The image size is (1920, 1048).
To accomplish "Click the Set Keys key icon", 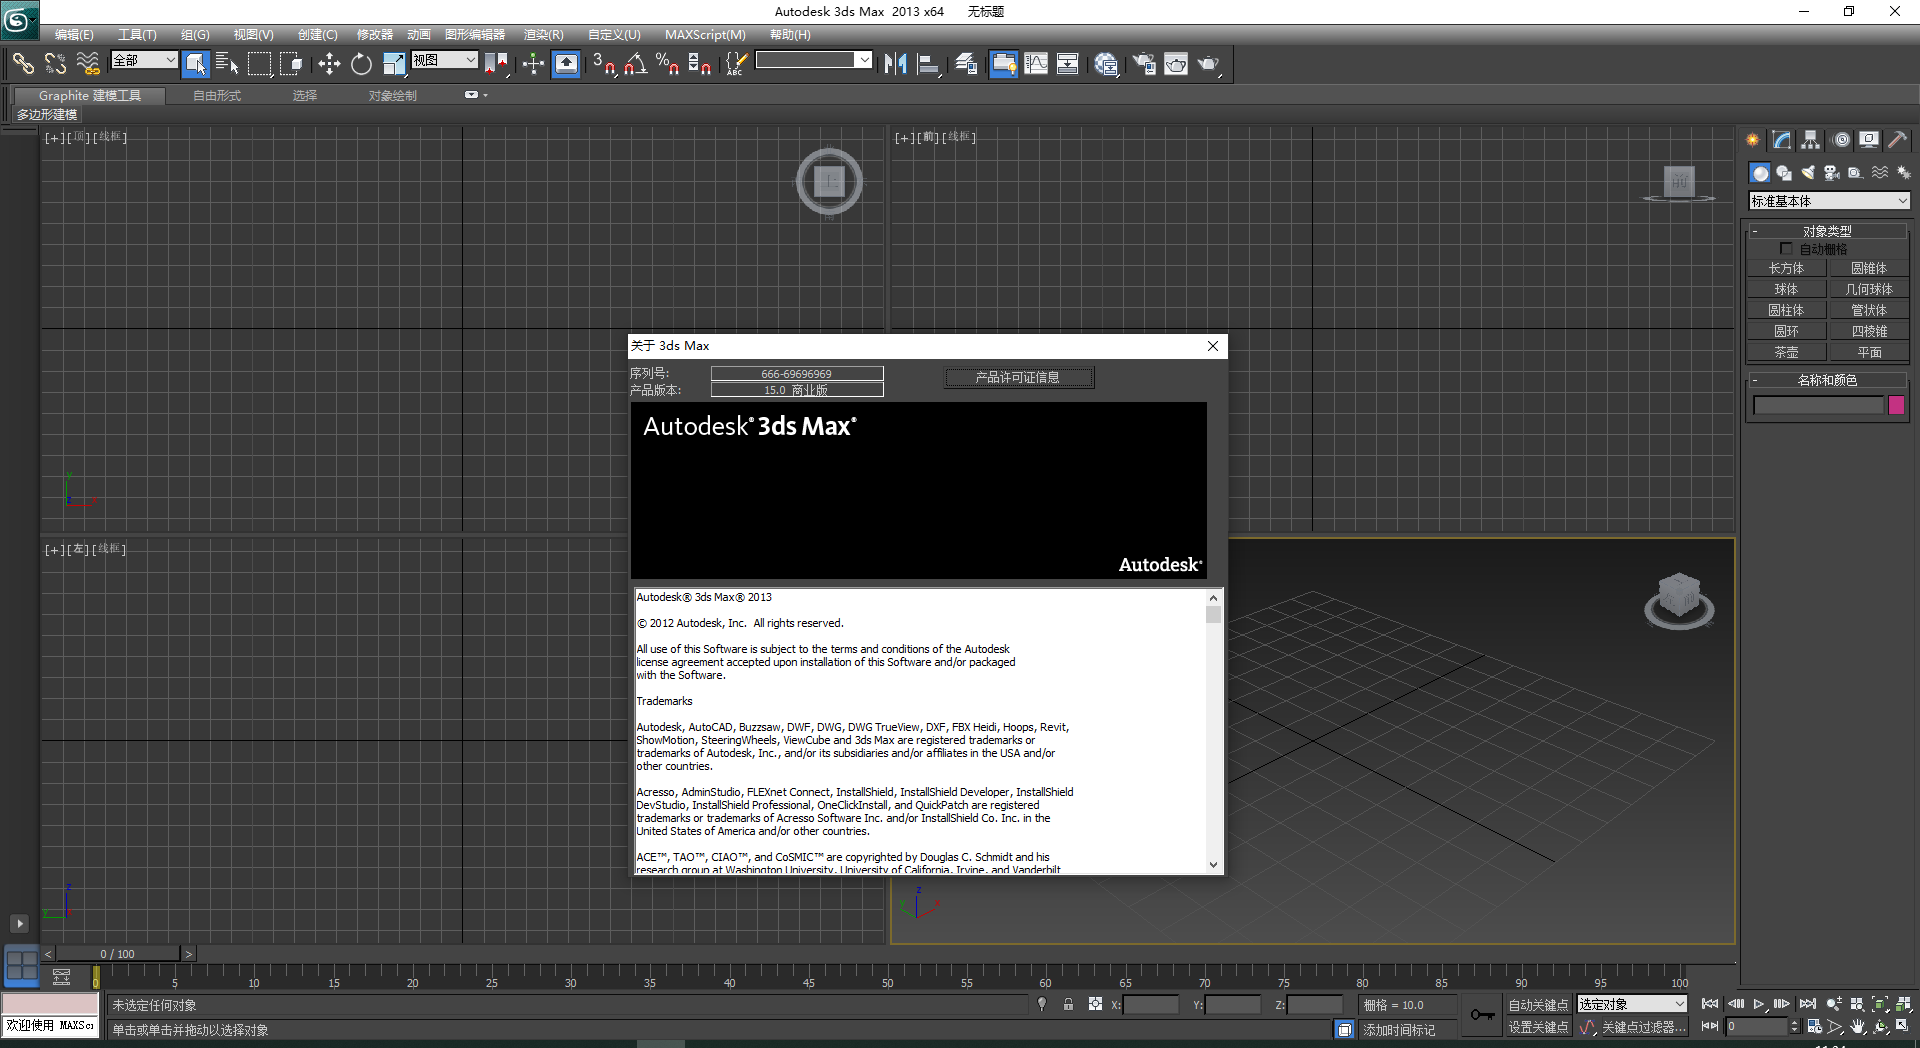I will pos(1482,1015).
